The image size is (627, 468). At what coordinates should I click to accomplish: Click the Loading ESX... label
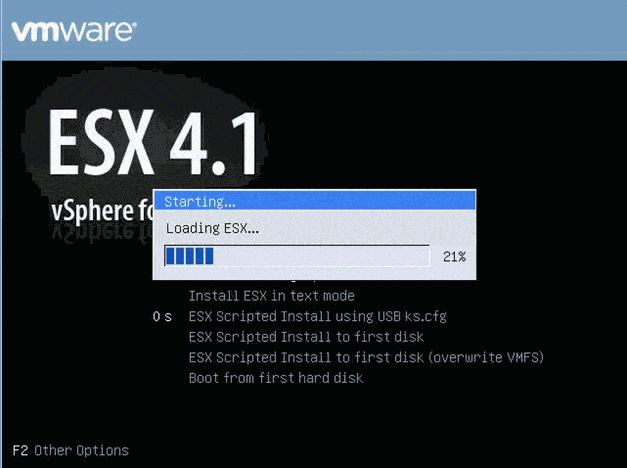(212, 228)
